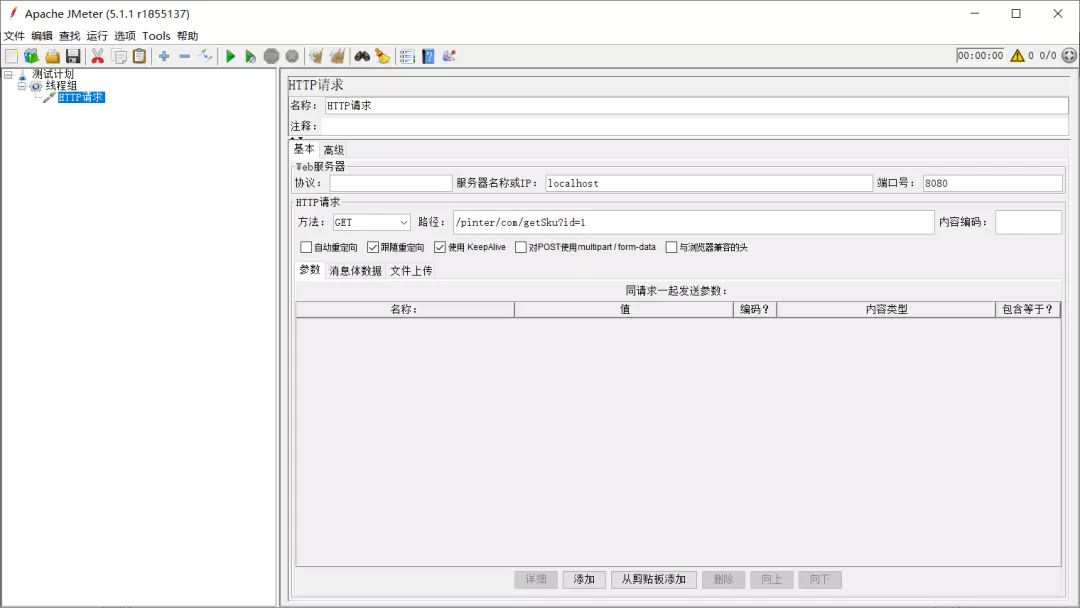Click the Open file folder icon
Screen dimensions: 1080x608
52,56
